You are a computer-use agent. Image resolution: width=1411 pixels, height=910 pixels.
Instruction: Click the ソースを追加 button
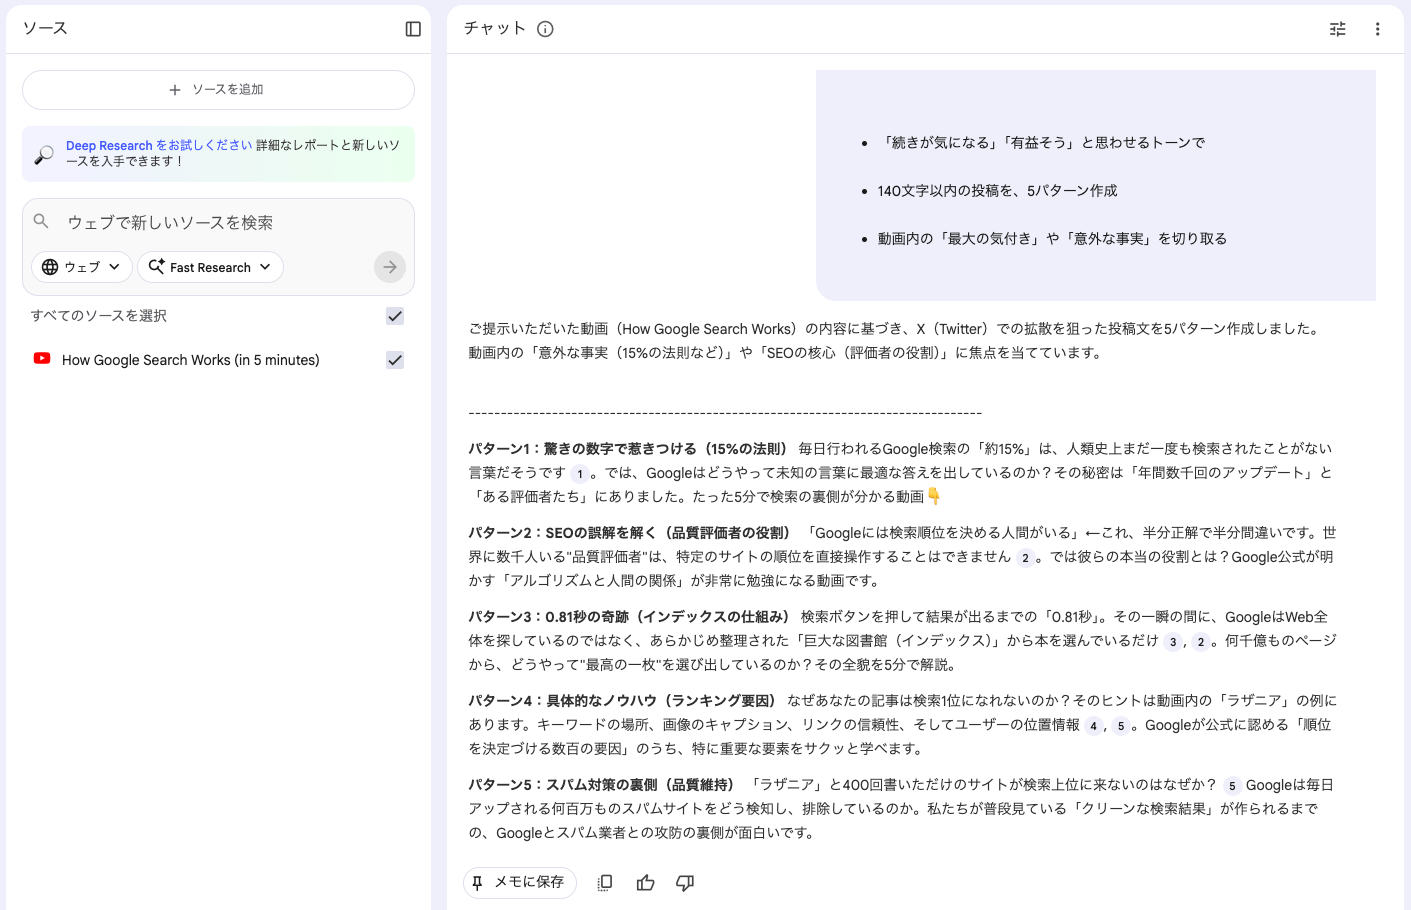218,89
